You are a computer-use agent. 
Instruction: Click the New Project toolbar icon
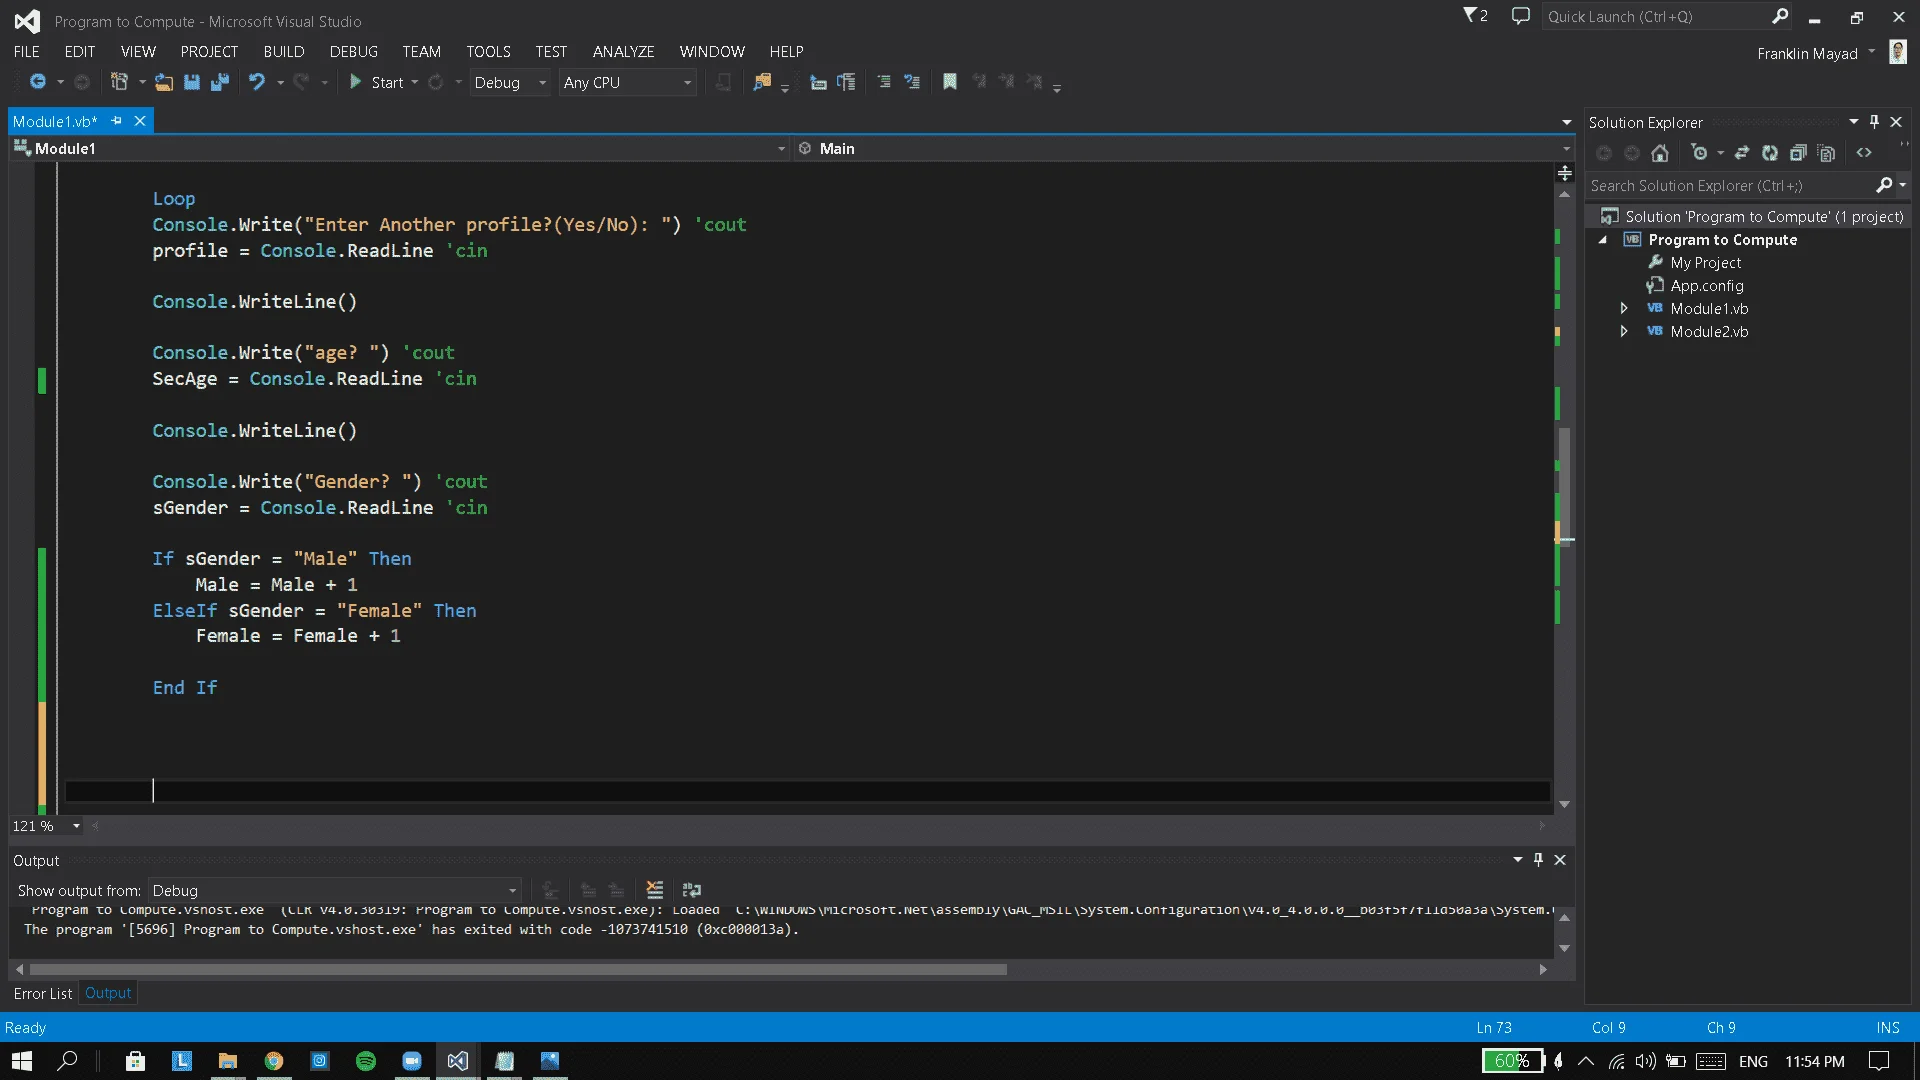coord(119,82)
